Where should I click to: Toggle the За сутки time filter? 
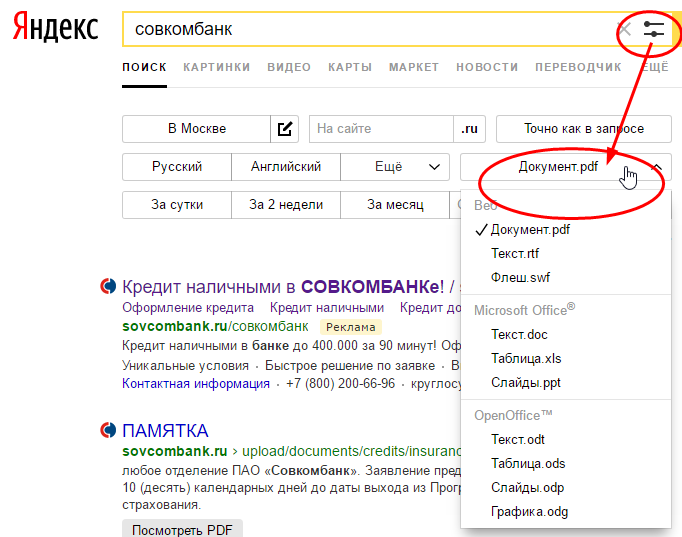[177, 204]
